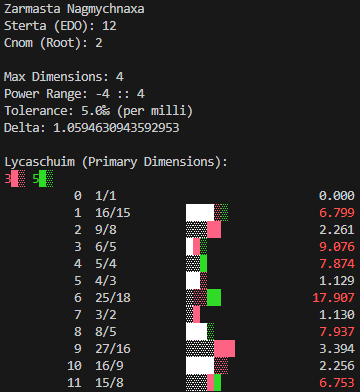Select the ratio 15/8

[109, 383]
